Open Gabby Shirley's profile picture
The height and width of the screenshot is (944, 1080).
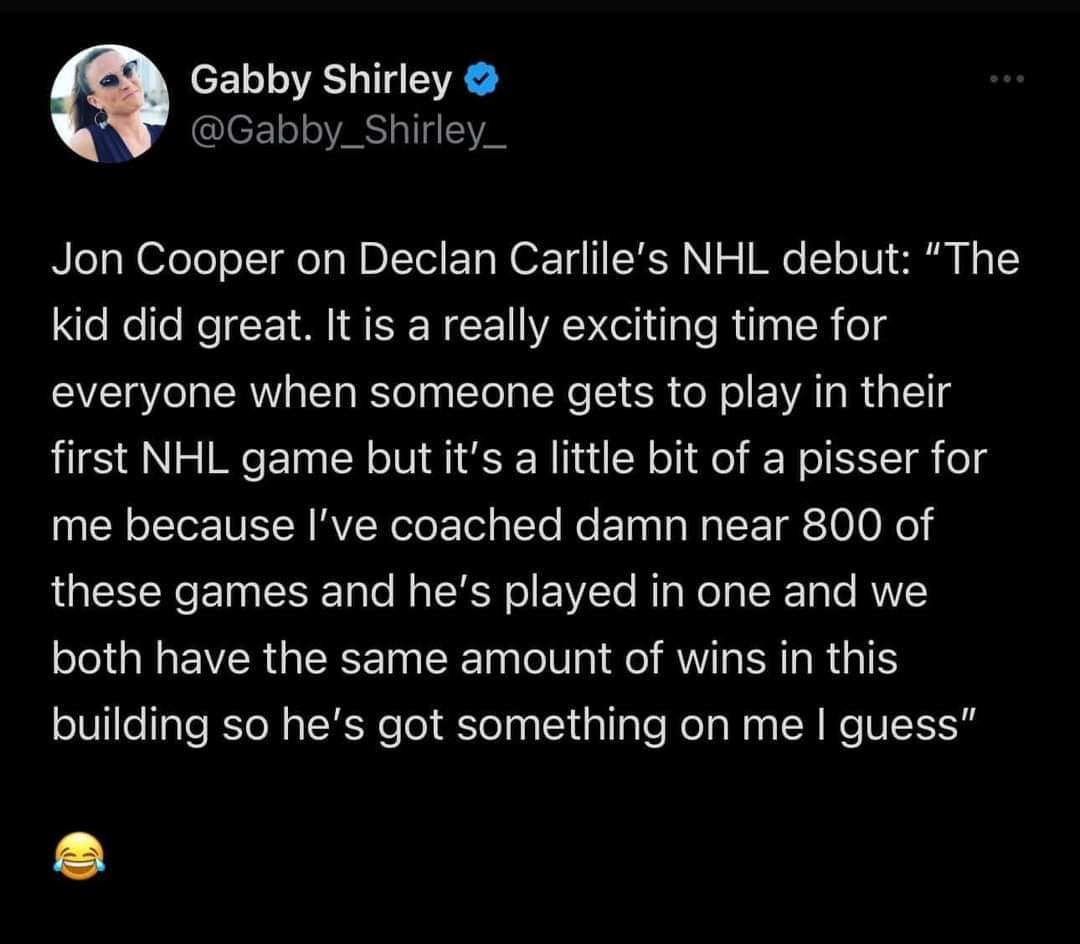point(110,104)
